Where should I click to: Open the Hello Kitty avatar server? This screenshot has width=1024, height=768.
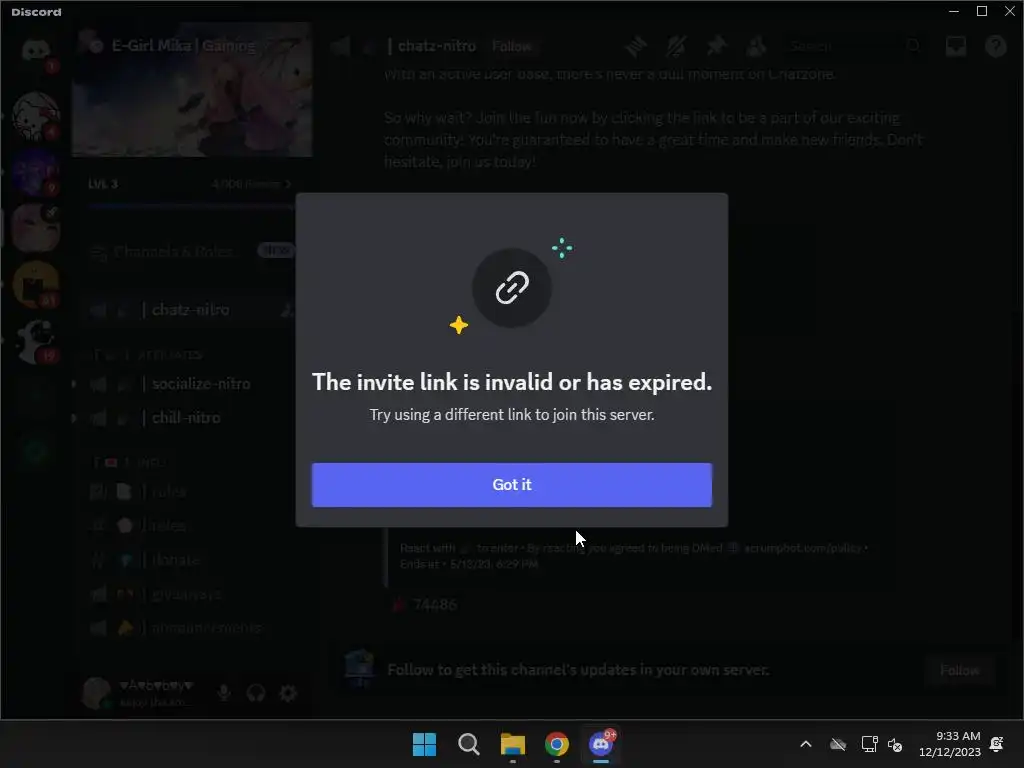coord(35,116)
